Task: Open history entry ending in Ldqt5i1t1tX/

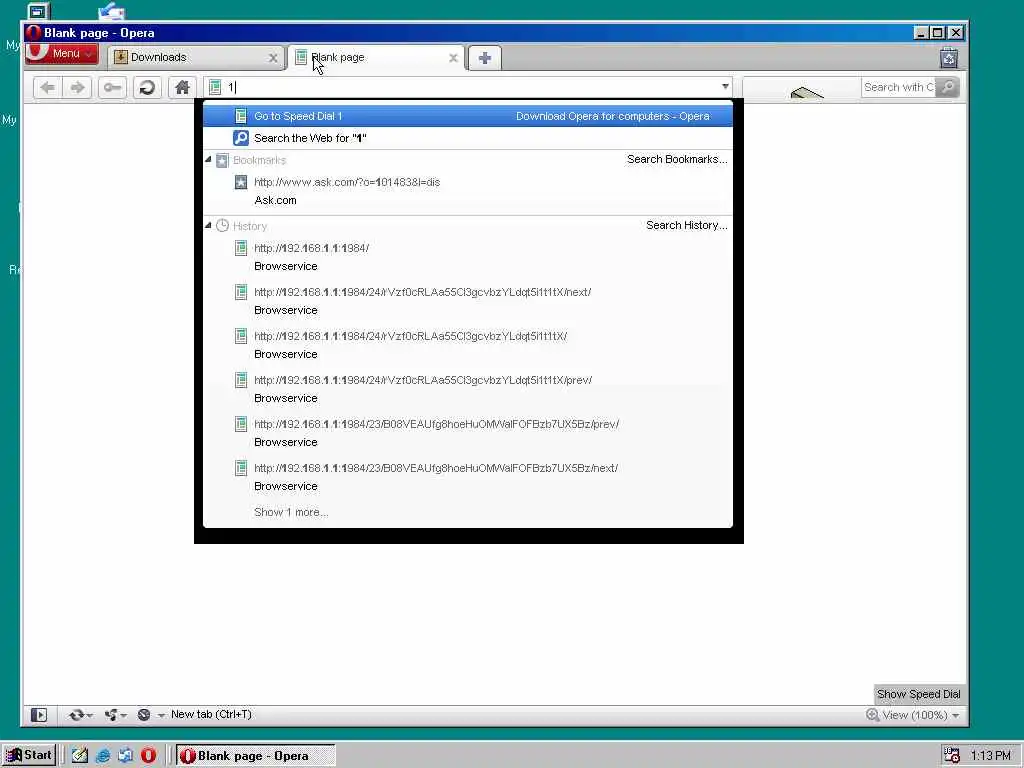Action: [x=468, y=345]
